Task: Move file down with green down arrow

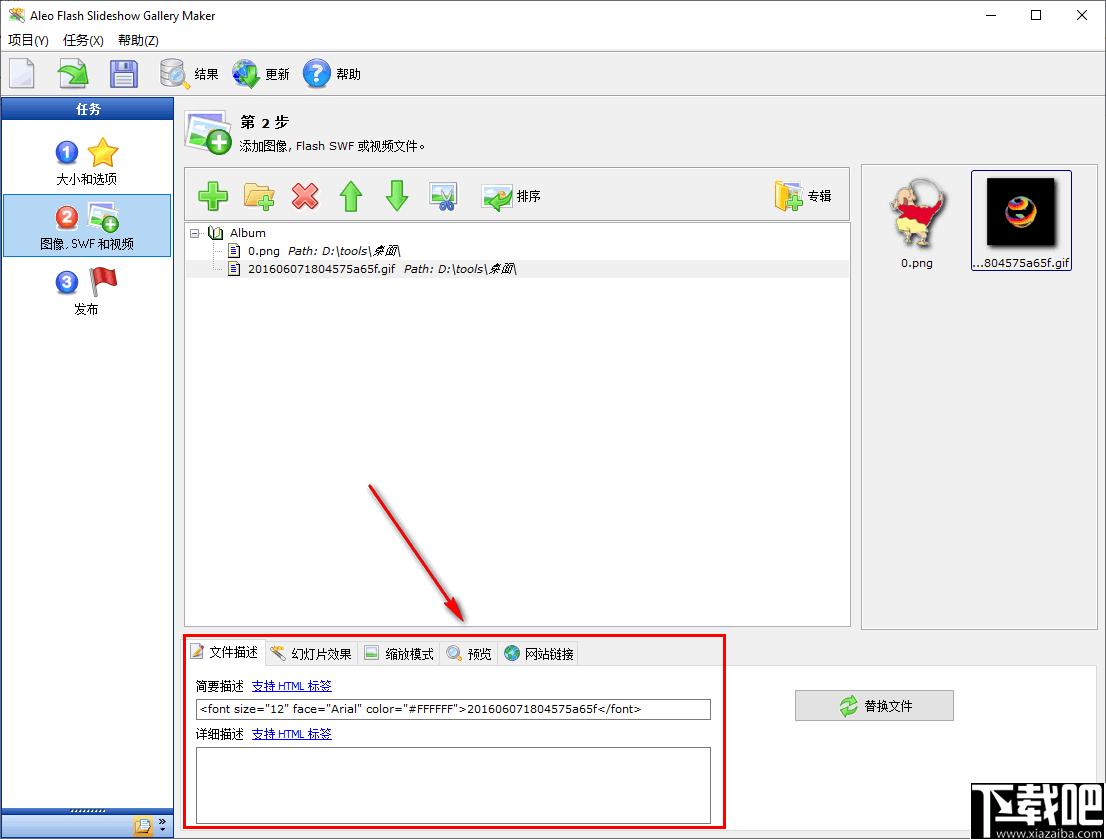Action: pos(397,196)
